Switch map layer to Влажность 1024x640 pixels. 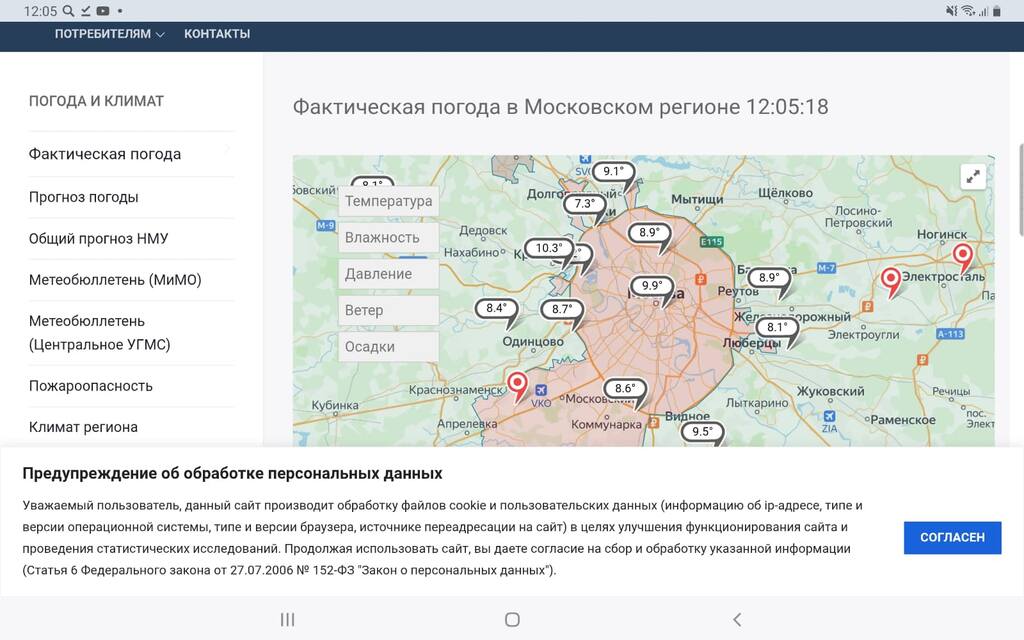[x=389, y=238]
